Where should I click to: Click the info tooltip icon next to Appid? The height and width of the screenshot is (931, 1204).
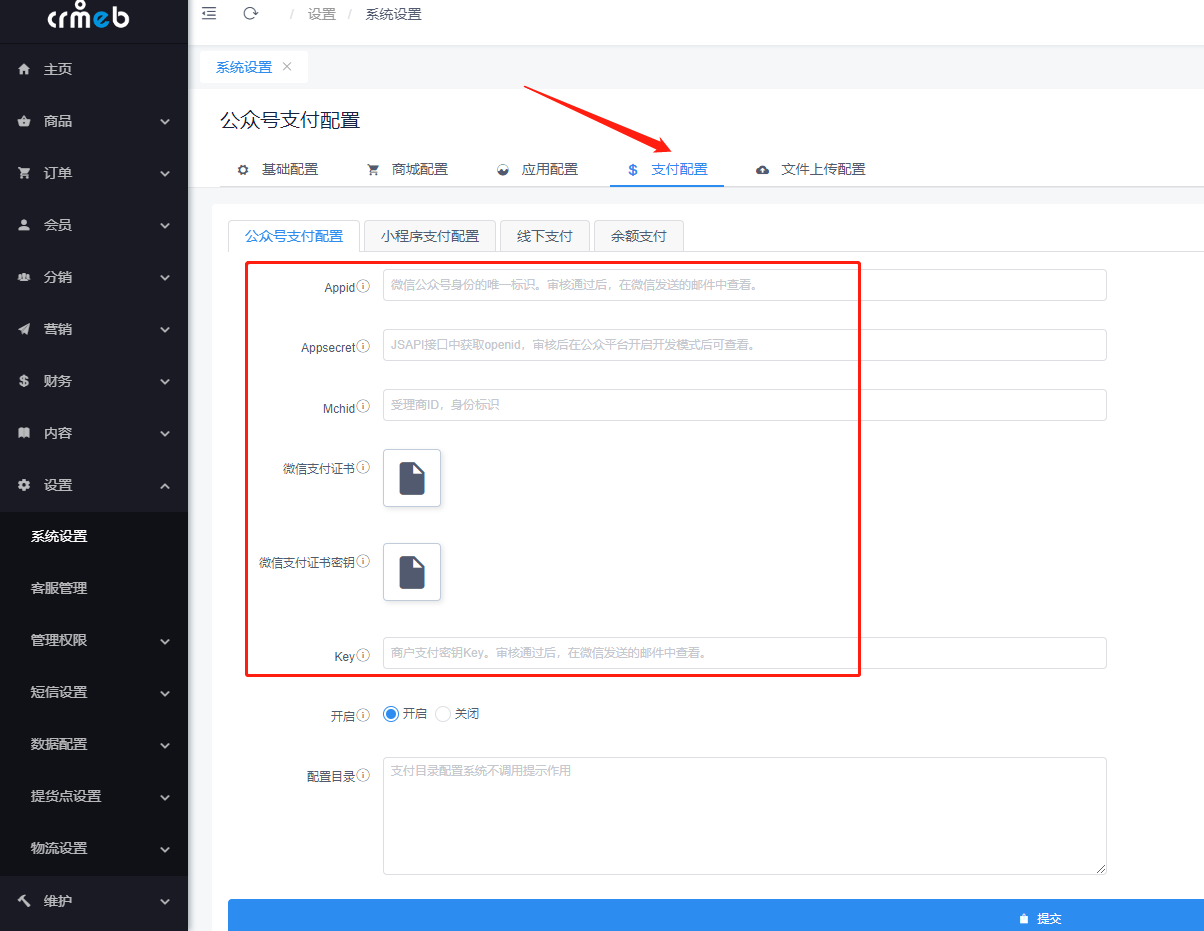tap(364, 285)
